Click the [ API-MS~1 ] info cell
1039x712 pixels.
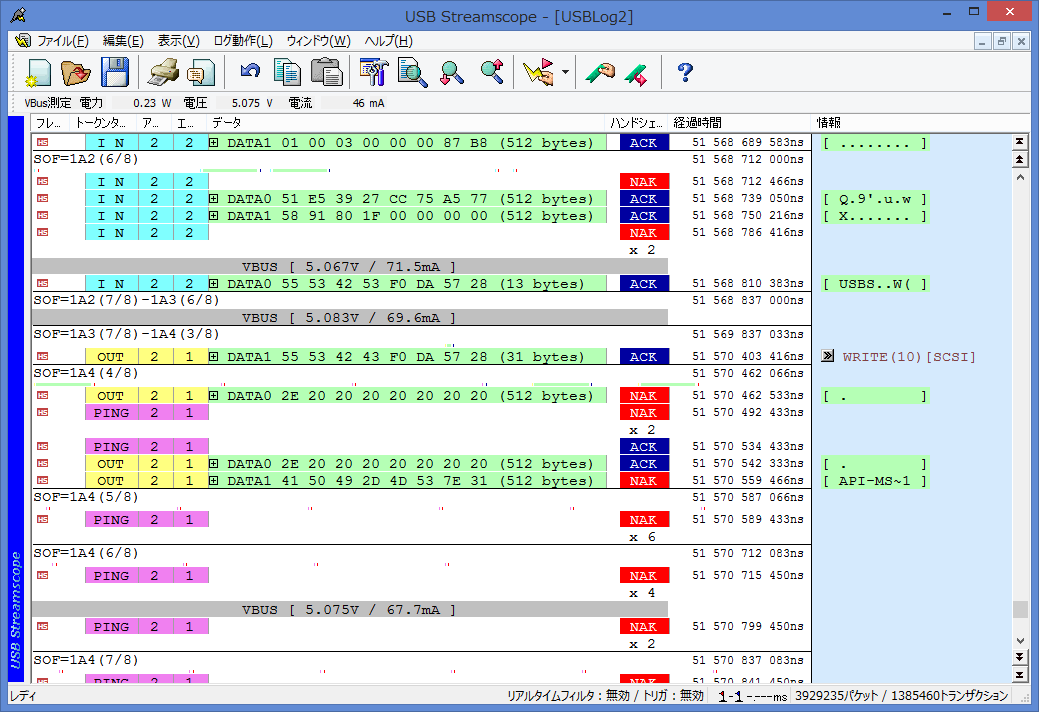[875, 481]
